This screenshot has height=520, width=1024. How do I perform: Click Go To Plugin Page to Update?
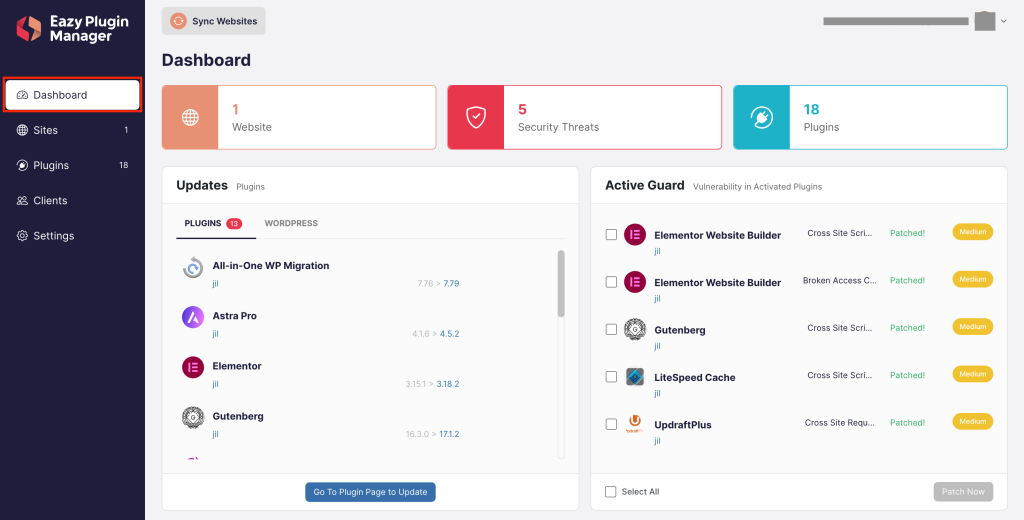(370, 492)
